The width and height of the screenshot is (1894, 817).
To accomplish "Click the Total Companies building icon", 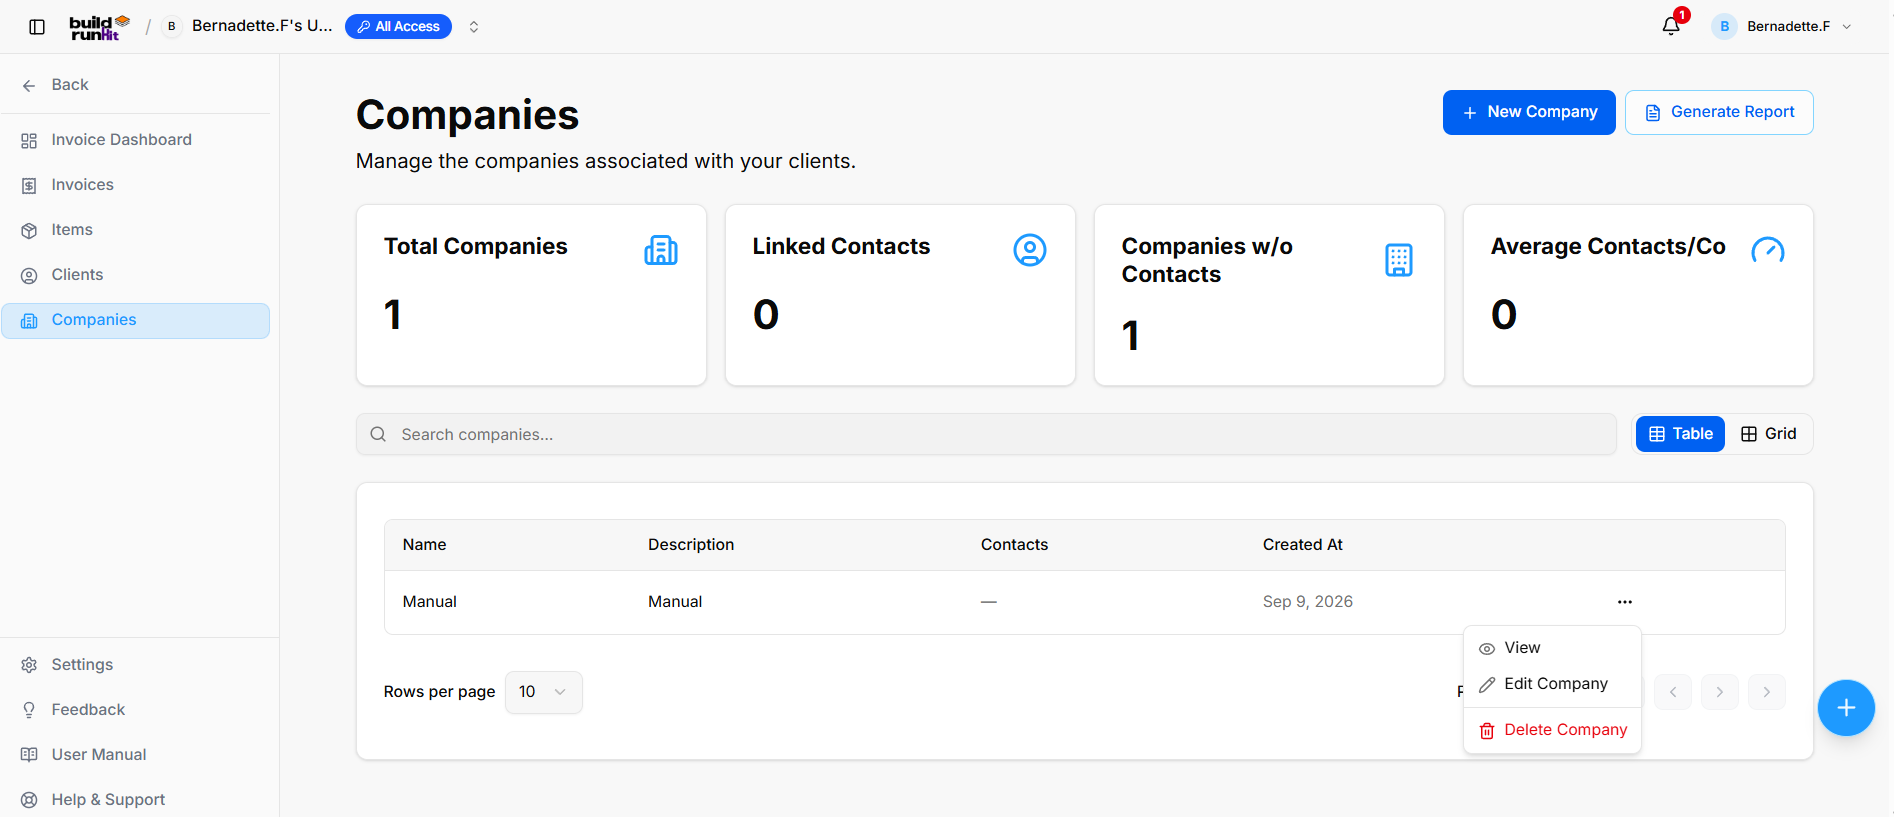I will click(x=661, y=250).
